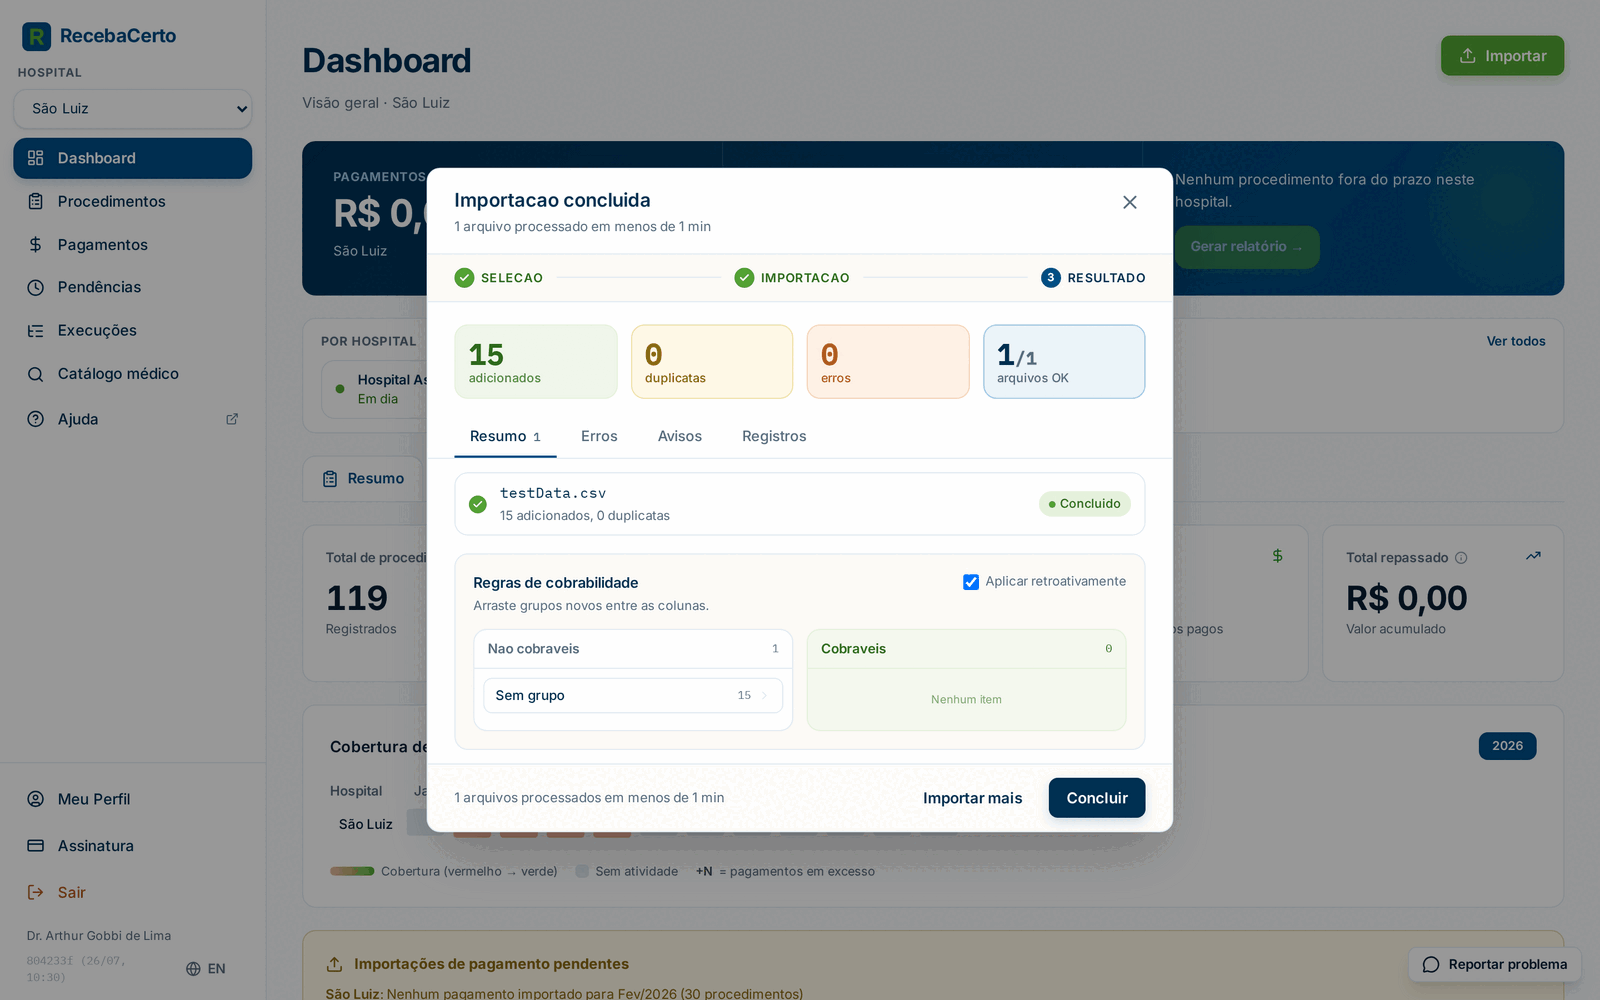Image resolution: width=1600 pixels, height=1000 pixels.
Task: Click the Execuções list icon
Action: coord(36,330)
